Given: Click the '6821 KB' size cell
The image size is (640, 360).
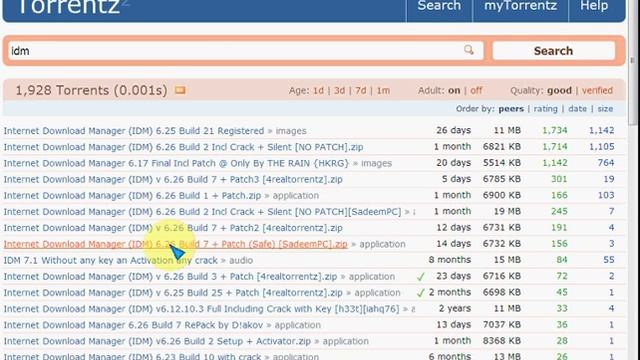Looking at the screenshot, I should 502,147.
